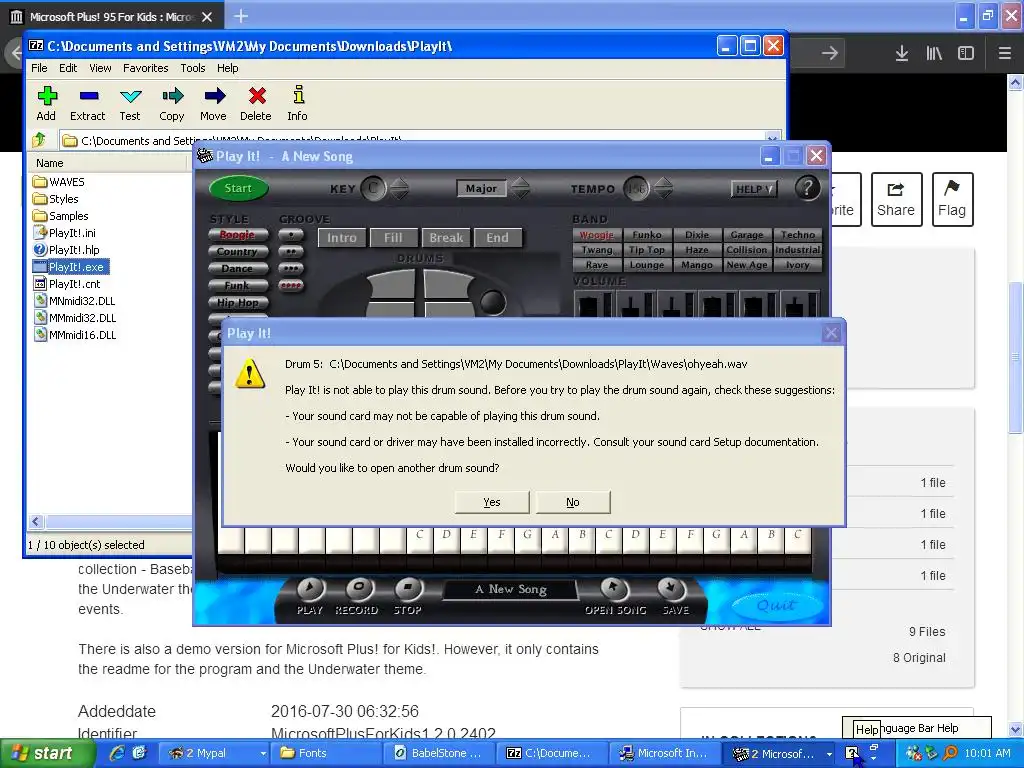Click the first volume fader in Play It
This screenshot has width=1024, height=768.
(588, 304)
